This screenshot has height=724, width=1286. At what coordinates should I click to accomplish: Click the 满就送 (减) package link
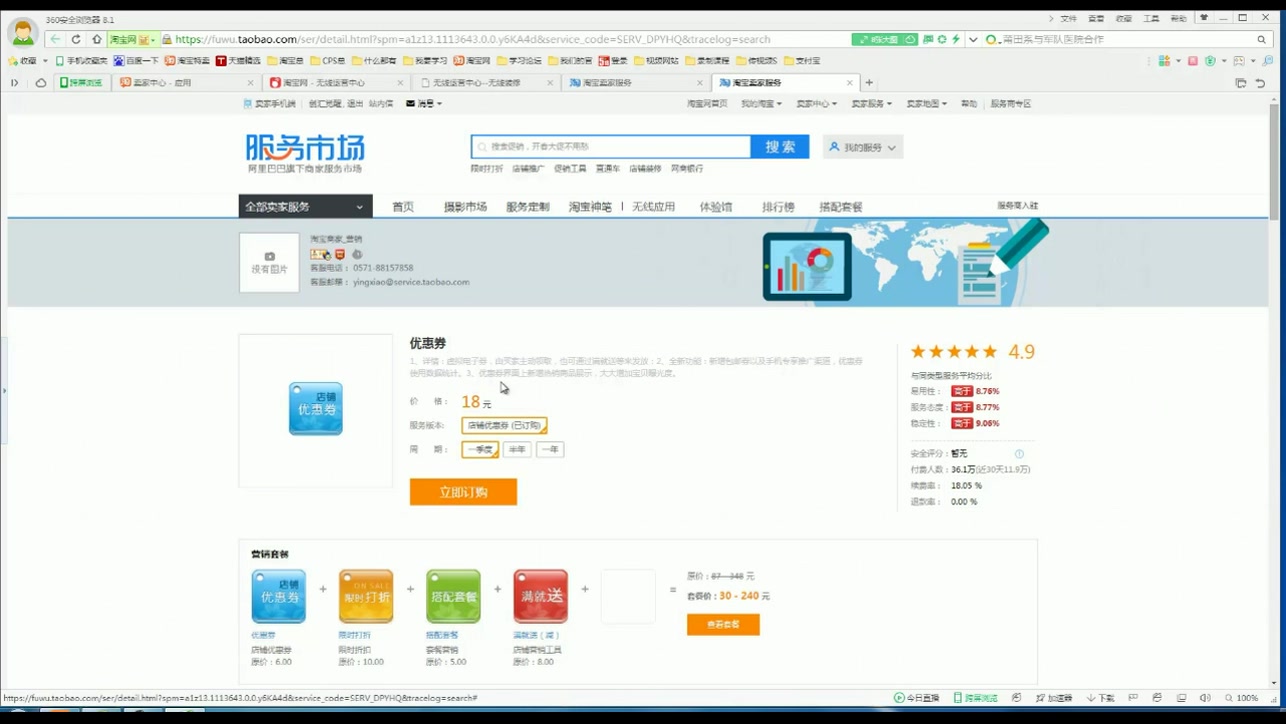coord(536,636)
